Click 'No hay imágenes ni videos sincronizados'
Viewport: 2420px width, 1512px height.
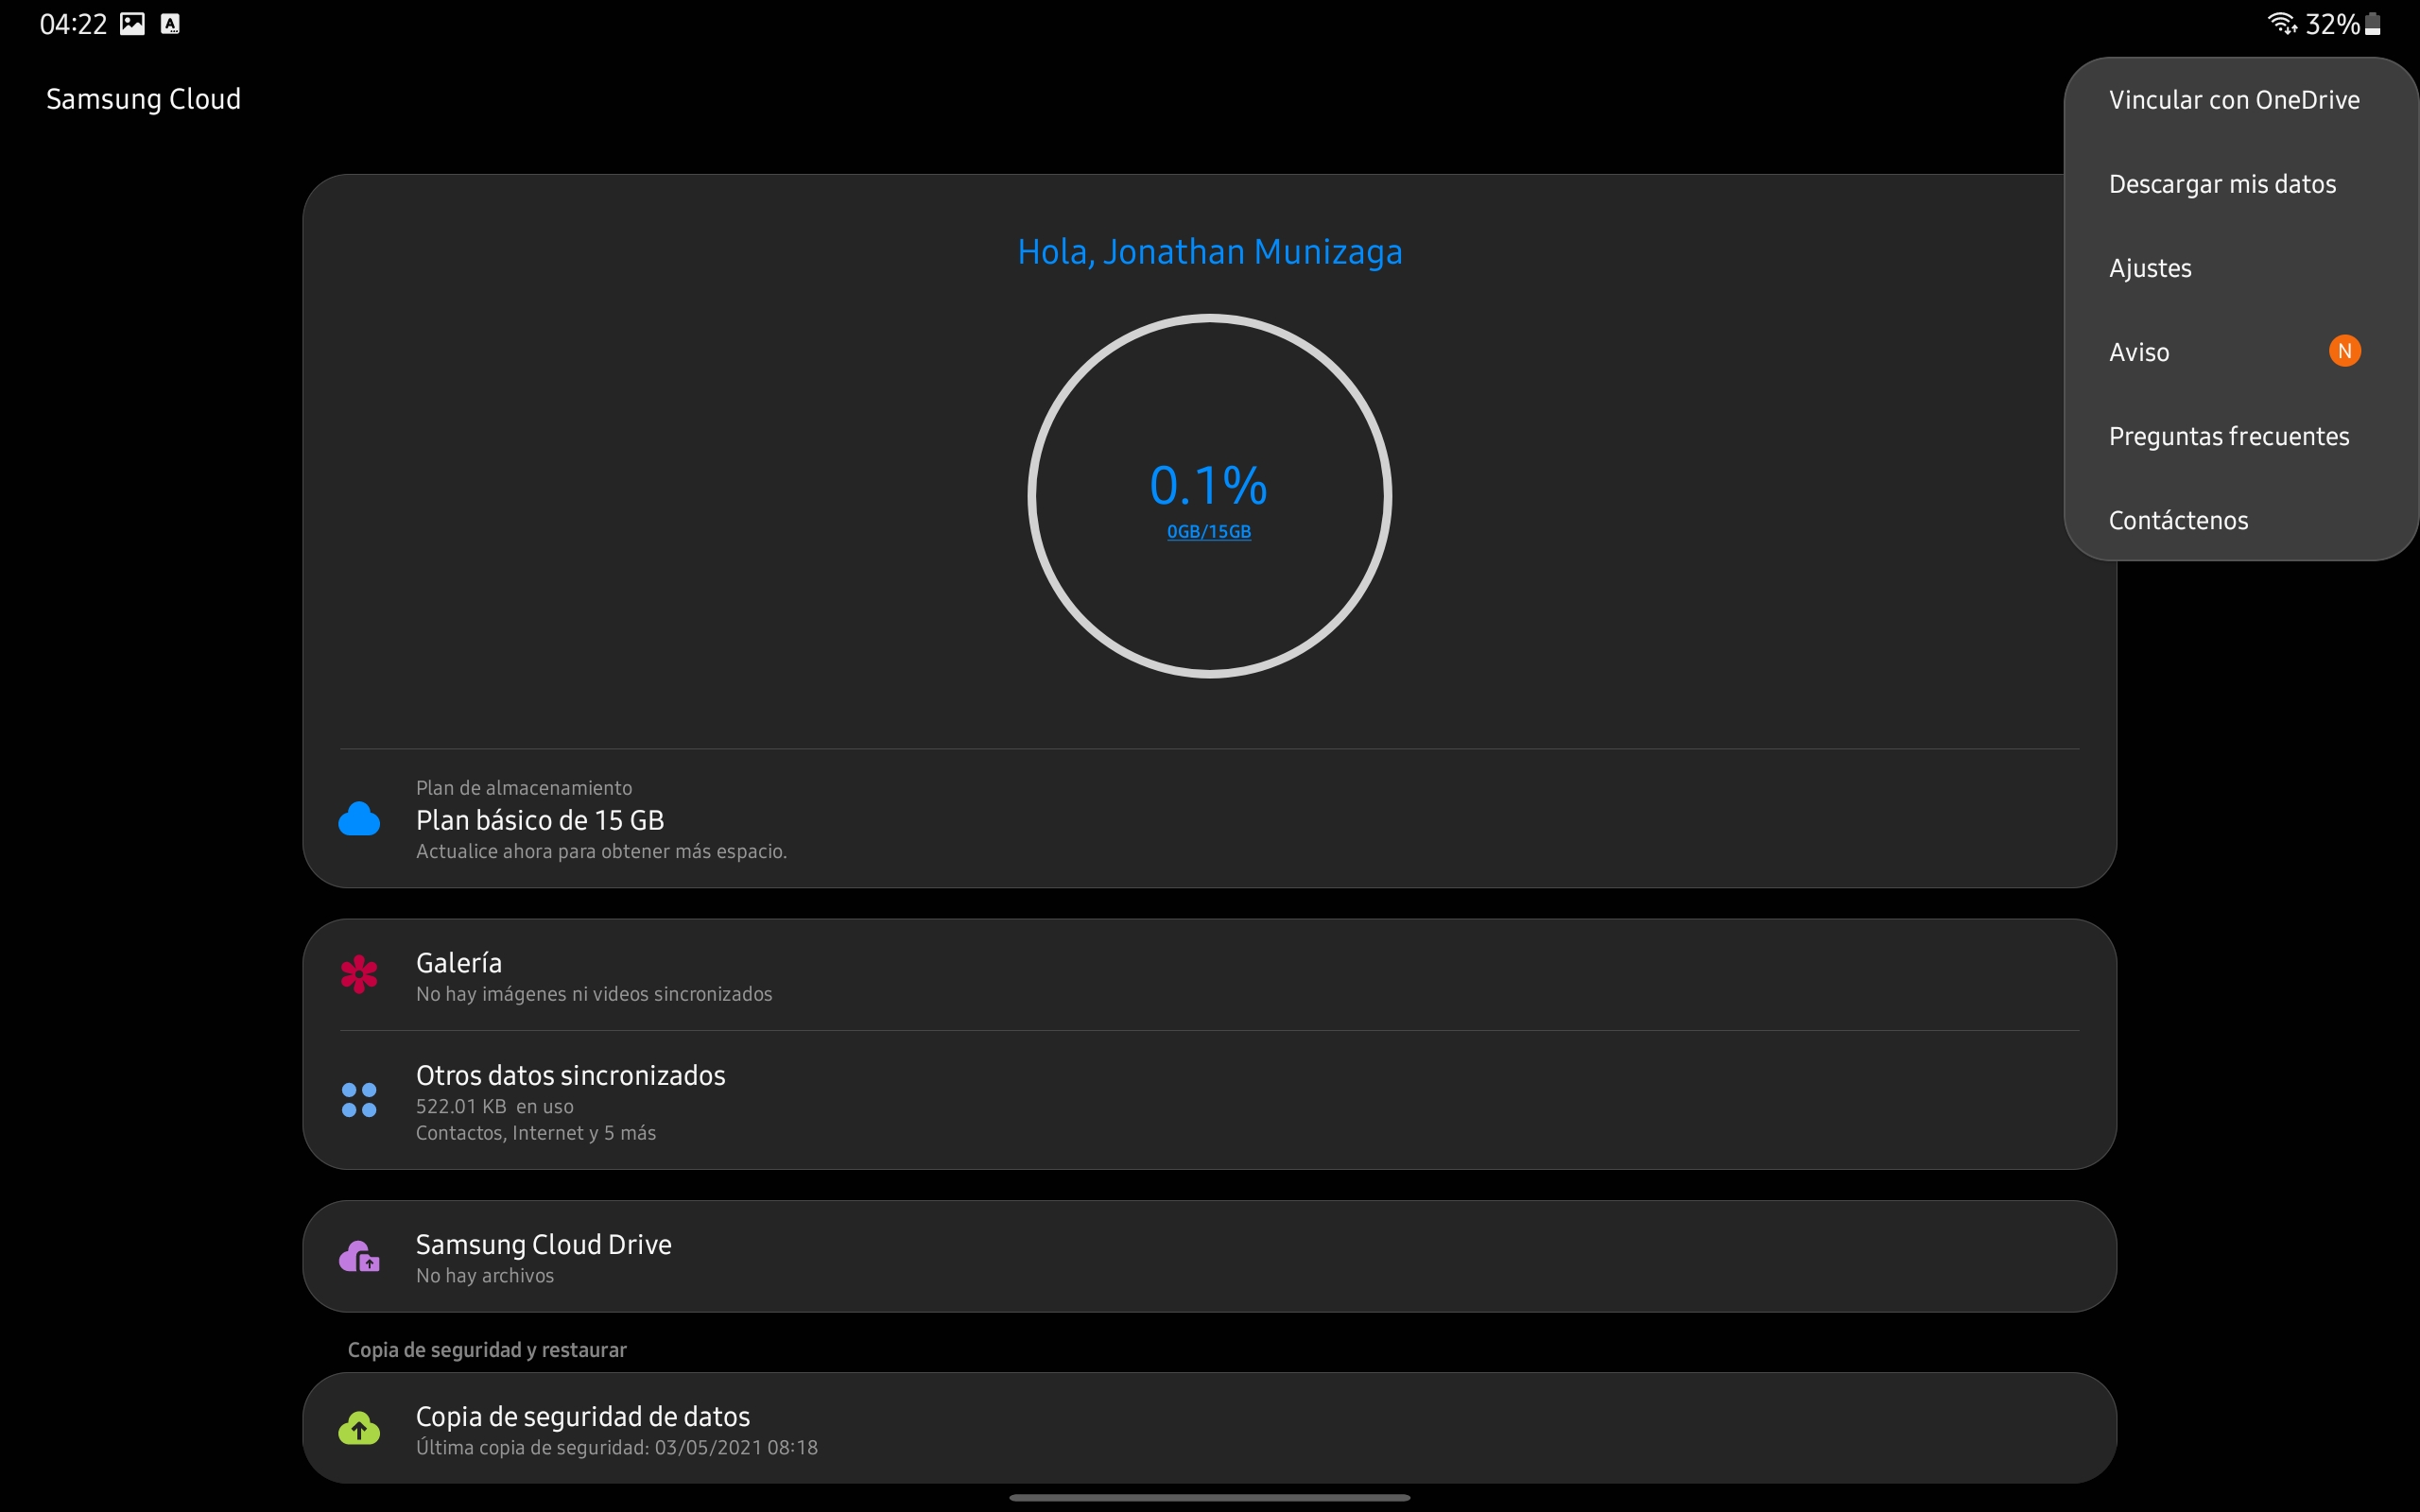[594, 994]
